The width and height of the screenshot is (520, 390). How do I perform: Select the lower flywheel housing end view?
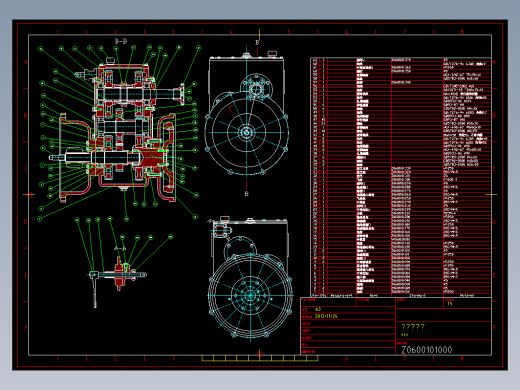coord(250,278)
